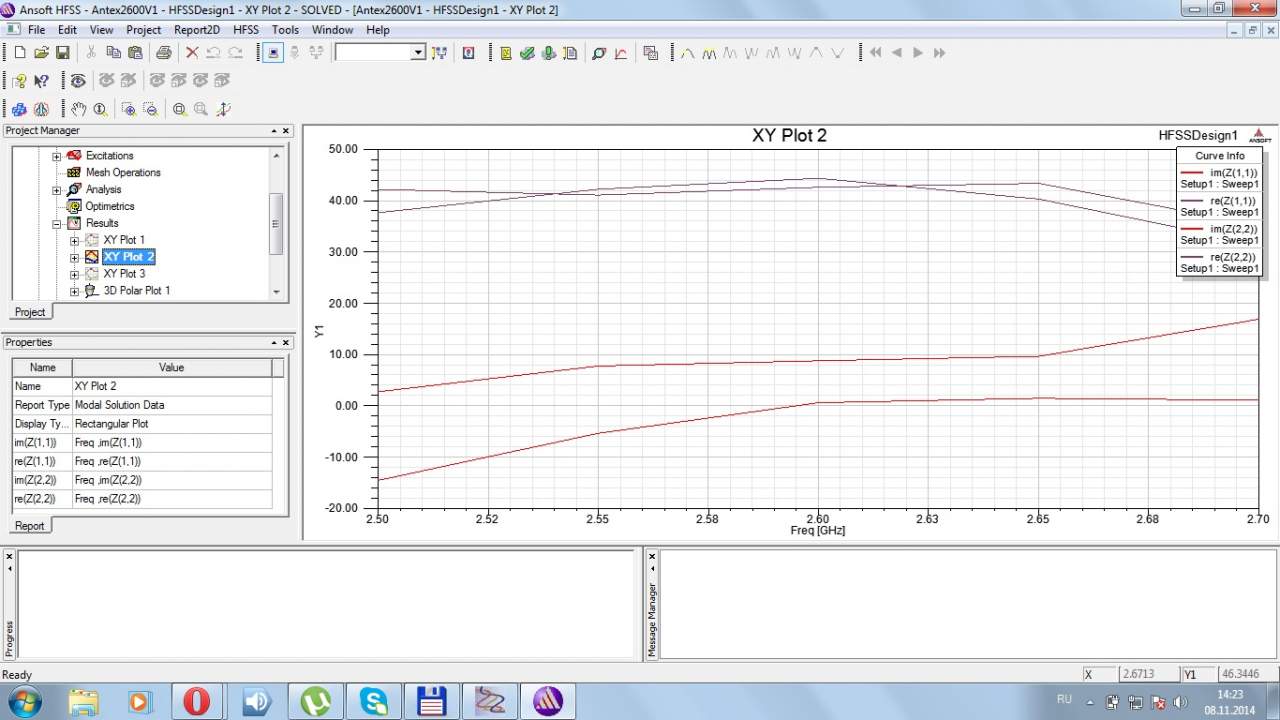Expand the 3D Polar Plot 1 node
The width and height of the screenshot is (1280, 720).
click(x=75, y=291)
